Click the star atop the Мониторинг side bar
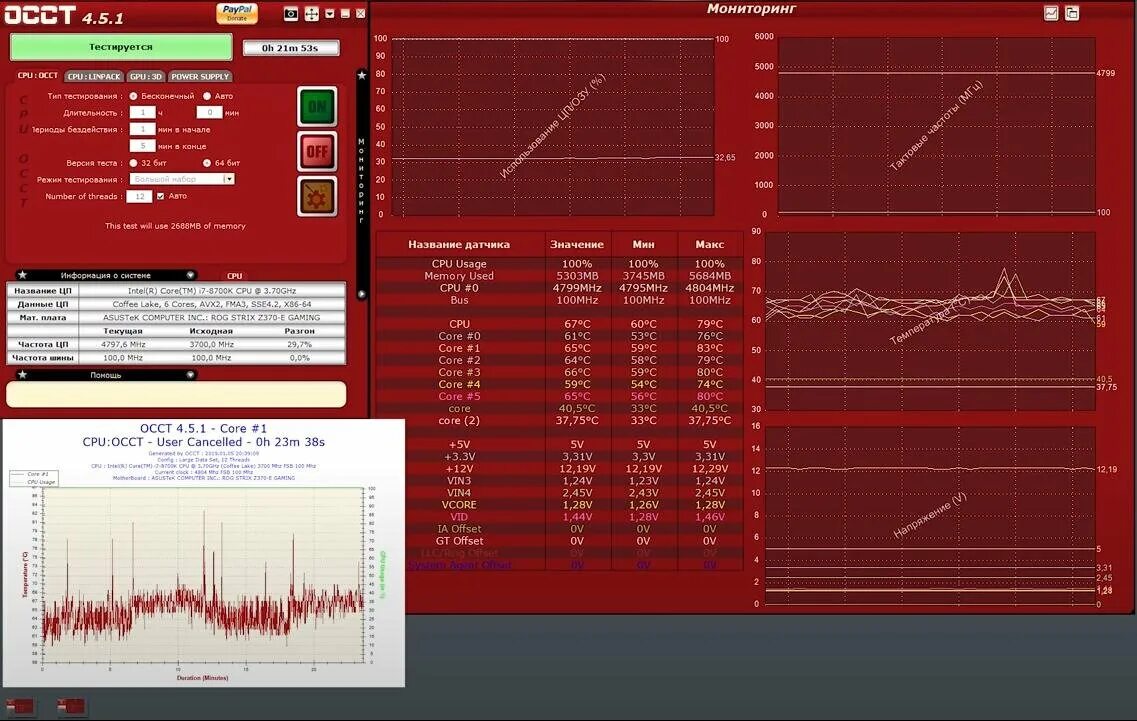Screen dimensions: 1137x721 (362, 75)
